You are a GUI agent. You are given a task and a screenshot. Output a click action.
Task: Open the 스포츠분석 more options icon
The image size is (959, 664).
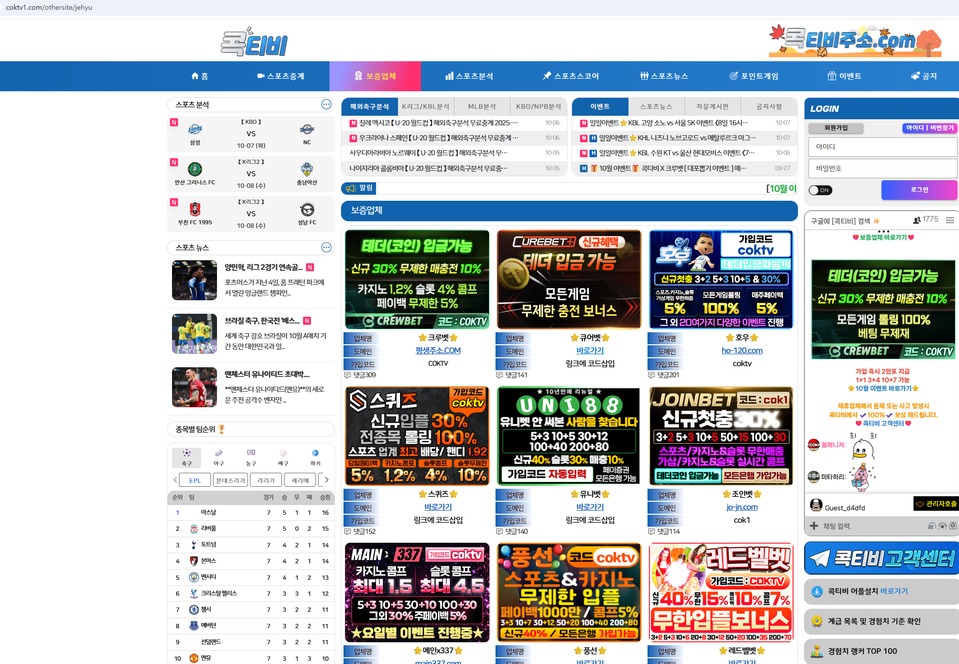(x=326, y=105)
